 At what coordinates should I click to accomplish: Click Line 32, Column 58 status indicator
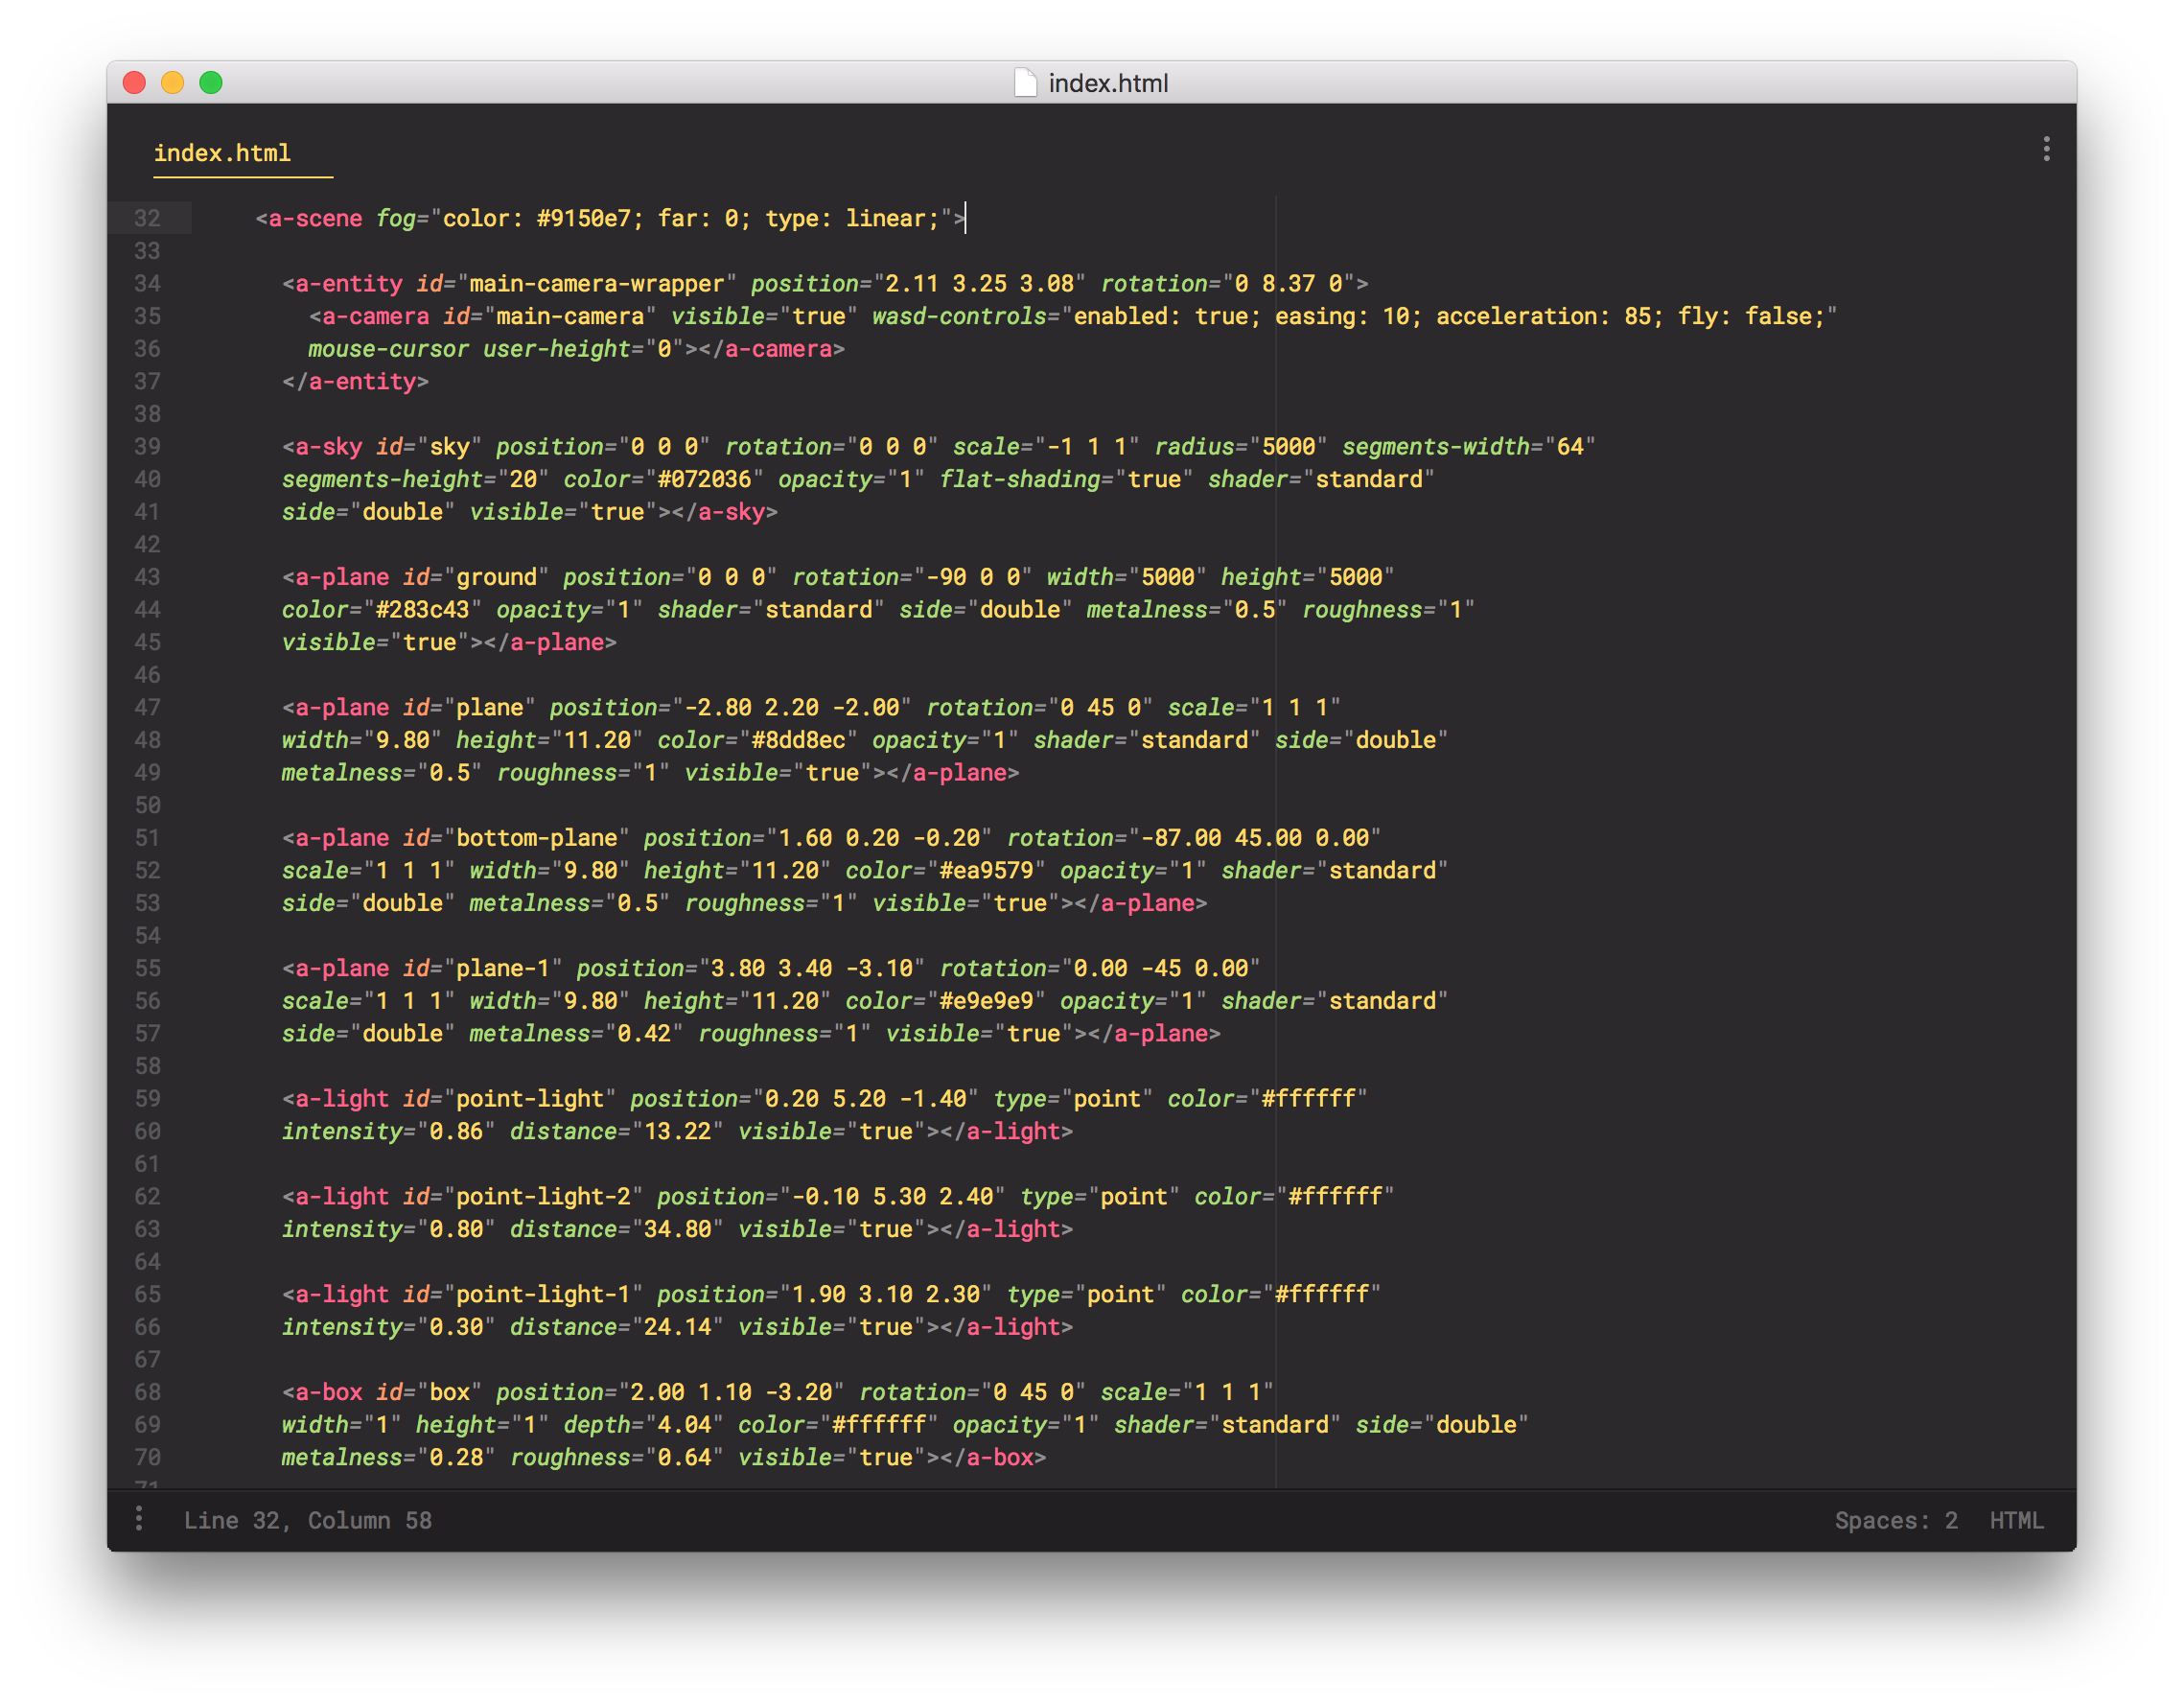tap(308, 1520)
